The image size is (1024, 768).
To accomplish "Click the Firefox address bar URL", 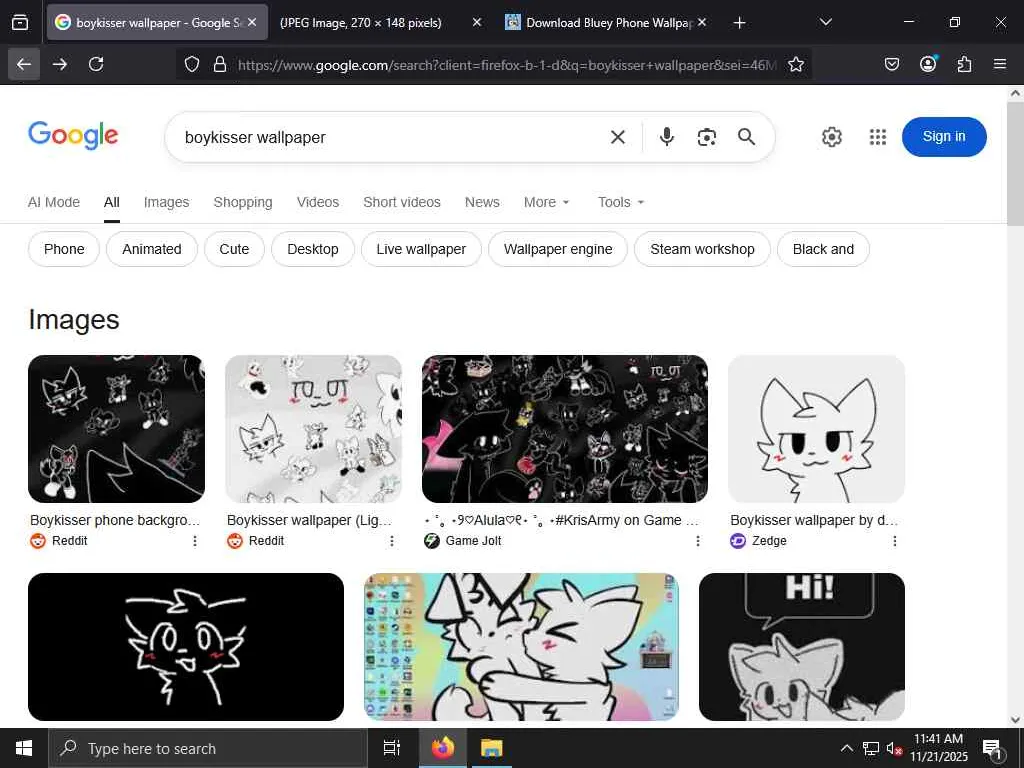I will click(507, 65).
